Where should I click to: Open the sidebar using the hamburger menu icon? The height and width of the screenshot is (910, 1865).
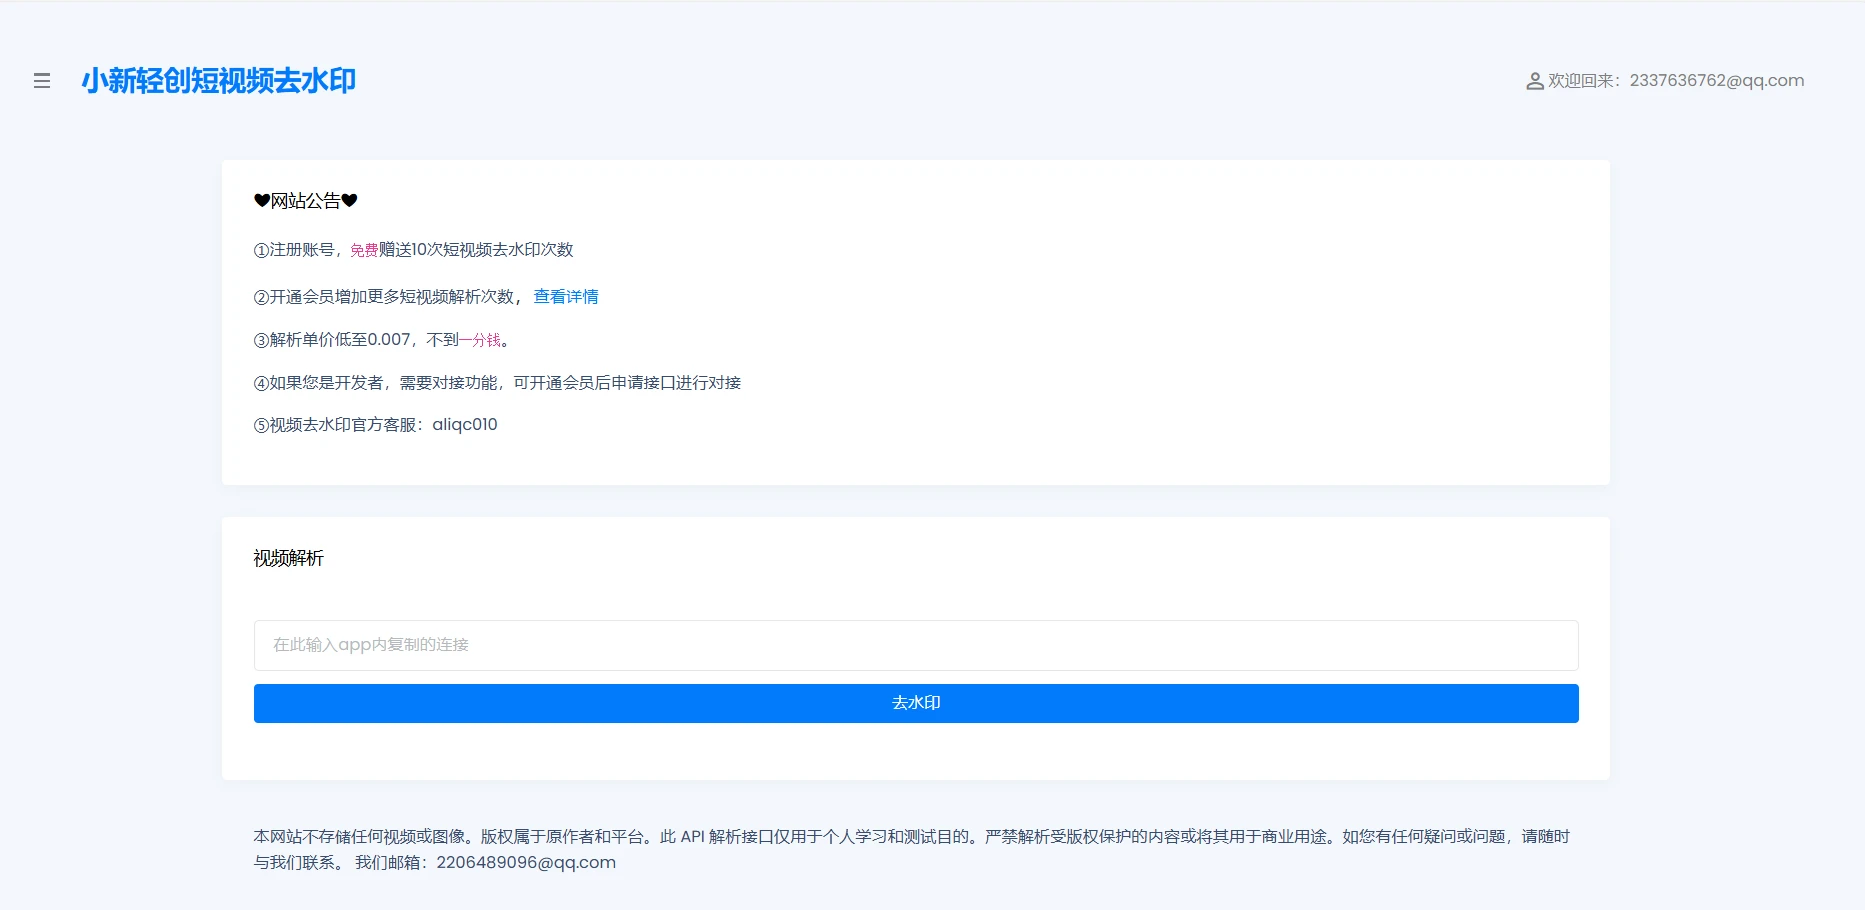coord(41,81)
